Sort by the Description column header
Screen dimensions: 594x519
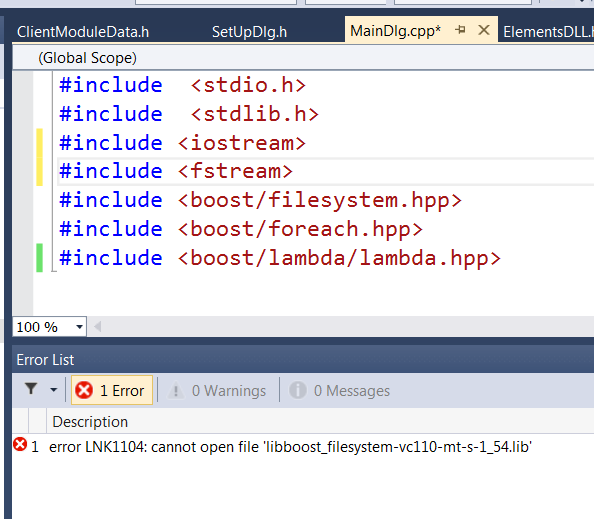tap(90, 422)
